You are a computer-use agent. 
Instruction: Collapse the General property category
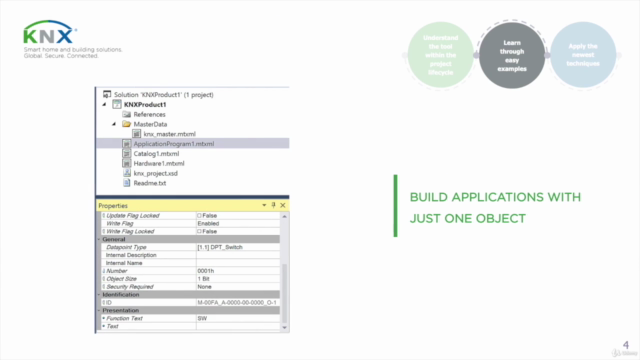point(99,239)
